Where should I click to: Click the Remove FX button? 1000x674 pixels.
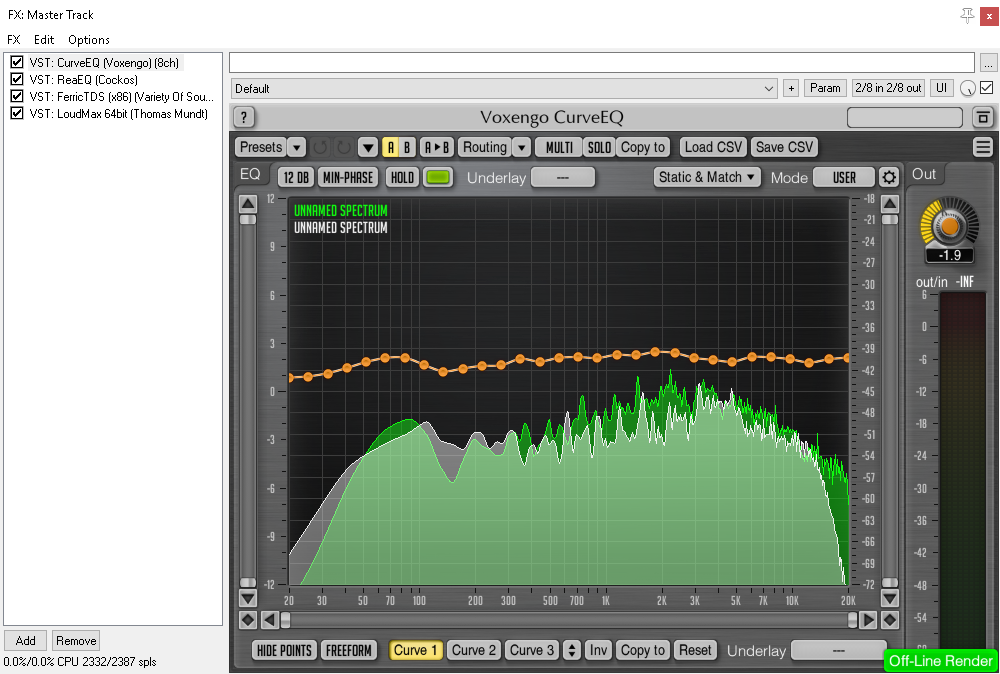(x=76, y=640)
